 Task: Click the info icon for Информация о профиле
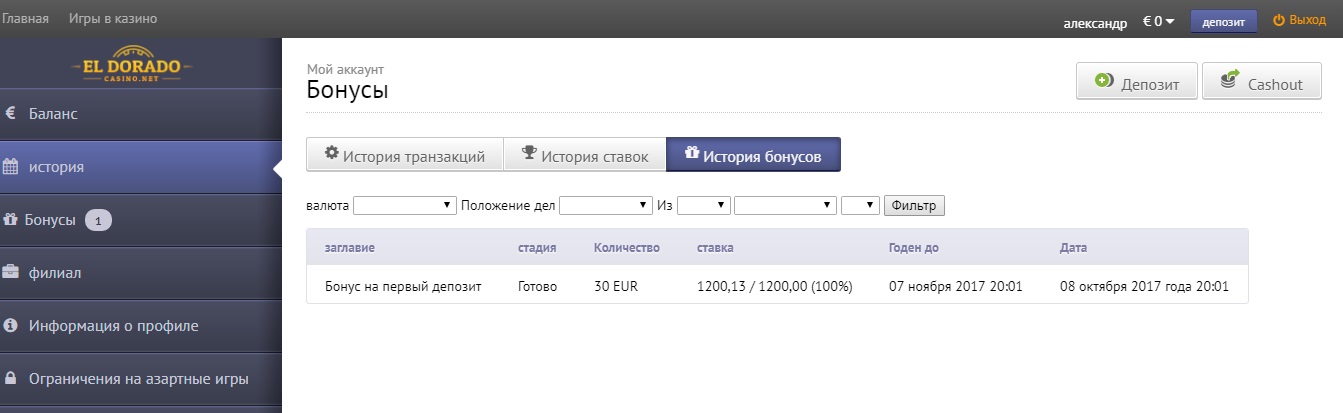tap(10, 325)
